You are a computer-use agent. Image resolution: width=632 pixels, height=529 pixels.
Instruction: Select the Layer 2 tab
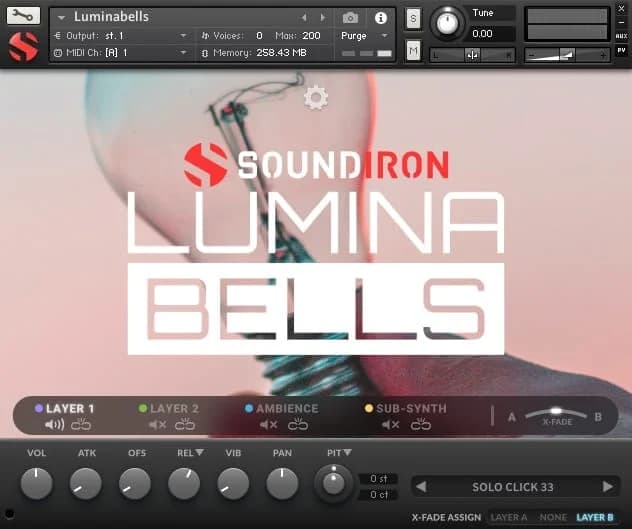pos(174,408)
